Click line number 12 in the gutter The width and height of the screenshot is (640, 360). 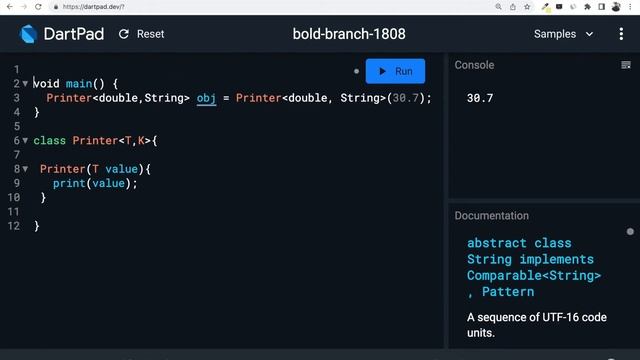pyautogui.click(x=13, y=226)
